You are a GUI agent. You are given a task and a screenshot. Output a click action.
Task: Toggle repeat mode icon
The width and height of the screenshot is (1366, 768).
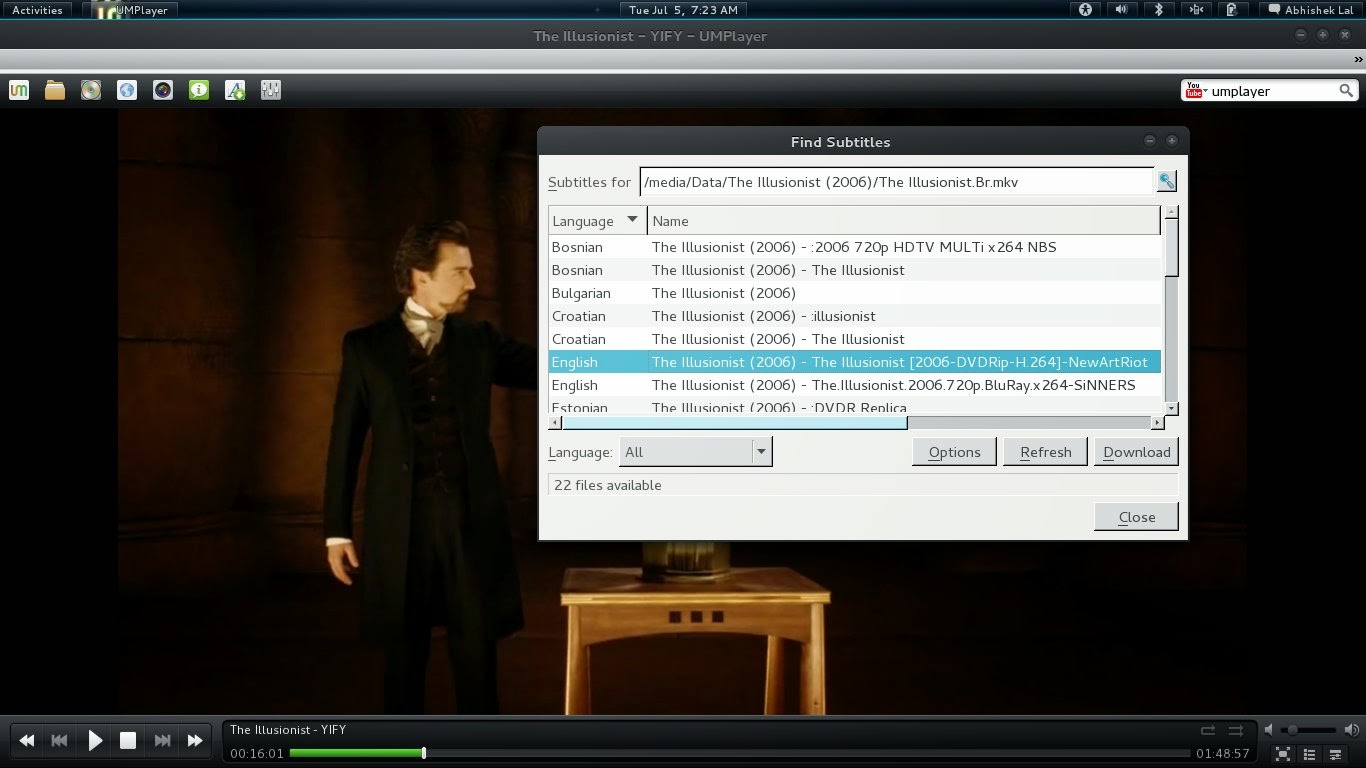1208,731
